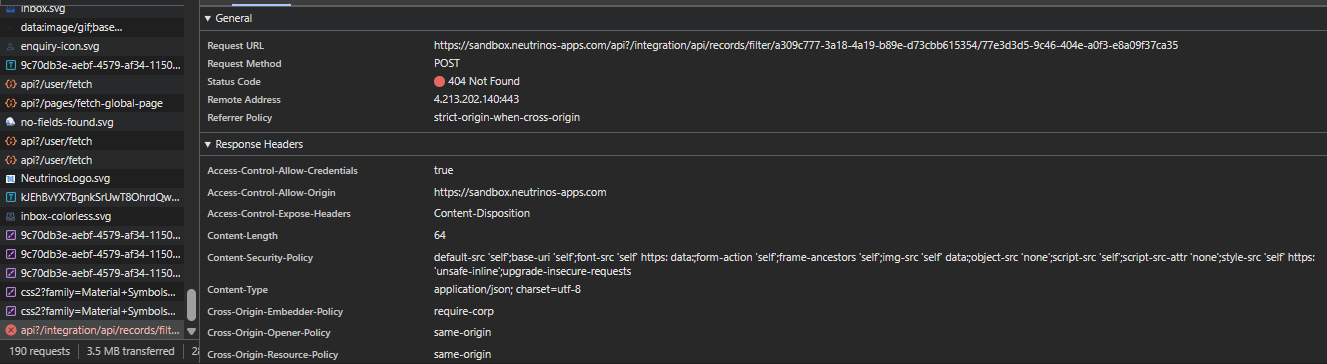1327x364 pixels.
Task: Select the api?/integration/api/records/filter request
Action: tap(92, 330)
